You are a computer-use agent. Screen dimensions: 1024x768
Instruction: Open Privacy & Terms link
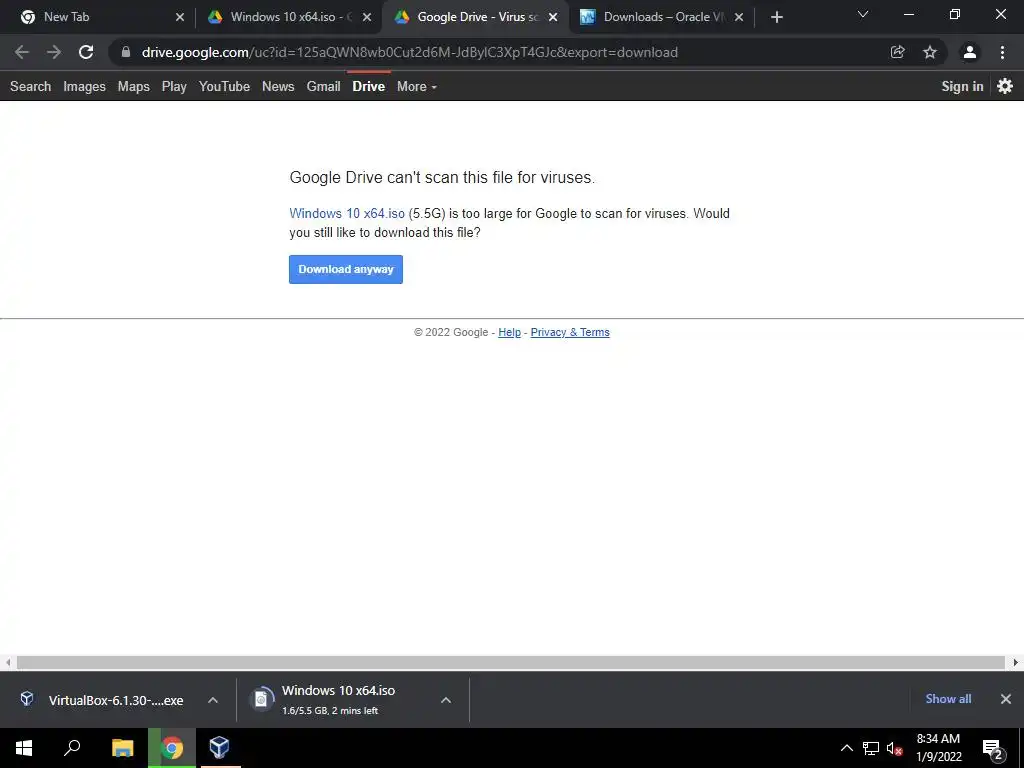(x=570, y=332)
